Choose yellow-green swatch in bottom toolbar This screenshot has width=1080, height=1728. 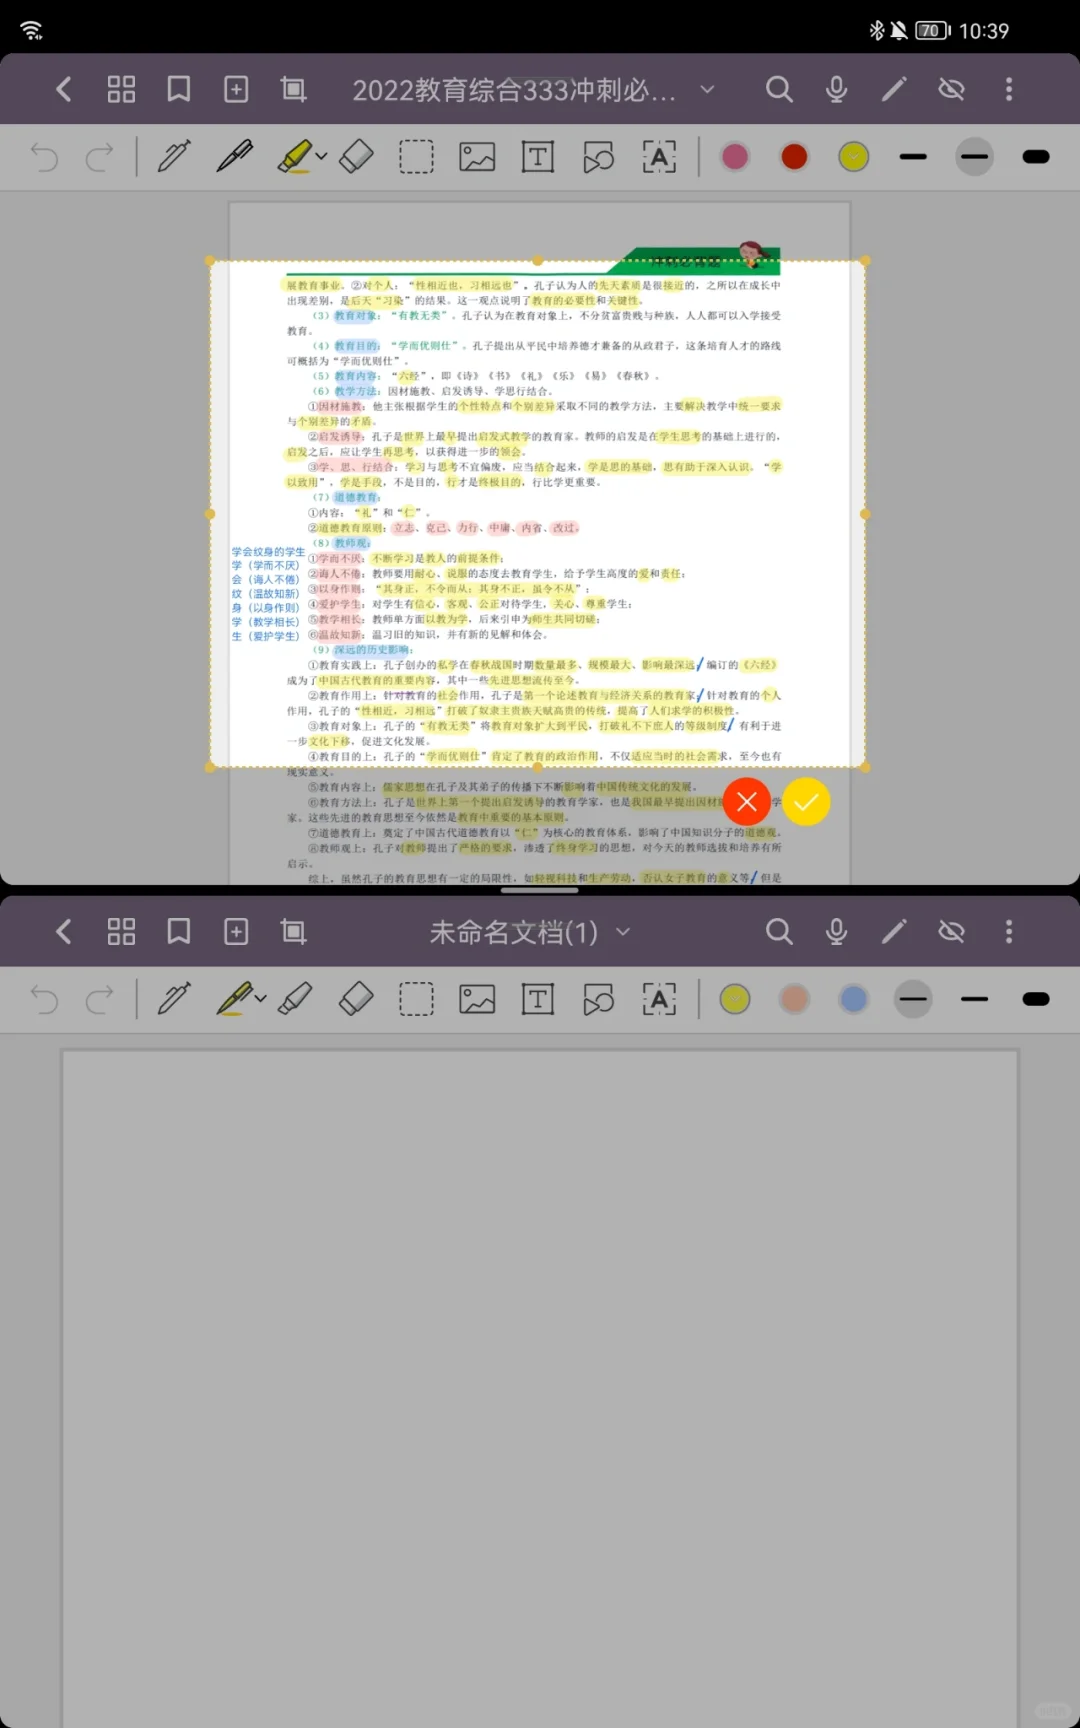pyautogui.click(x=735, y=999)
